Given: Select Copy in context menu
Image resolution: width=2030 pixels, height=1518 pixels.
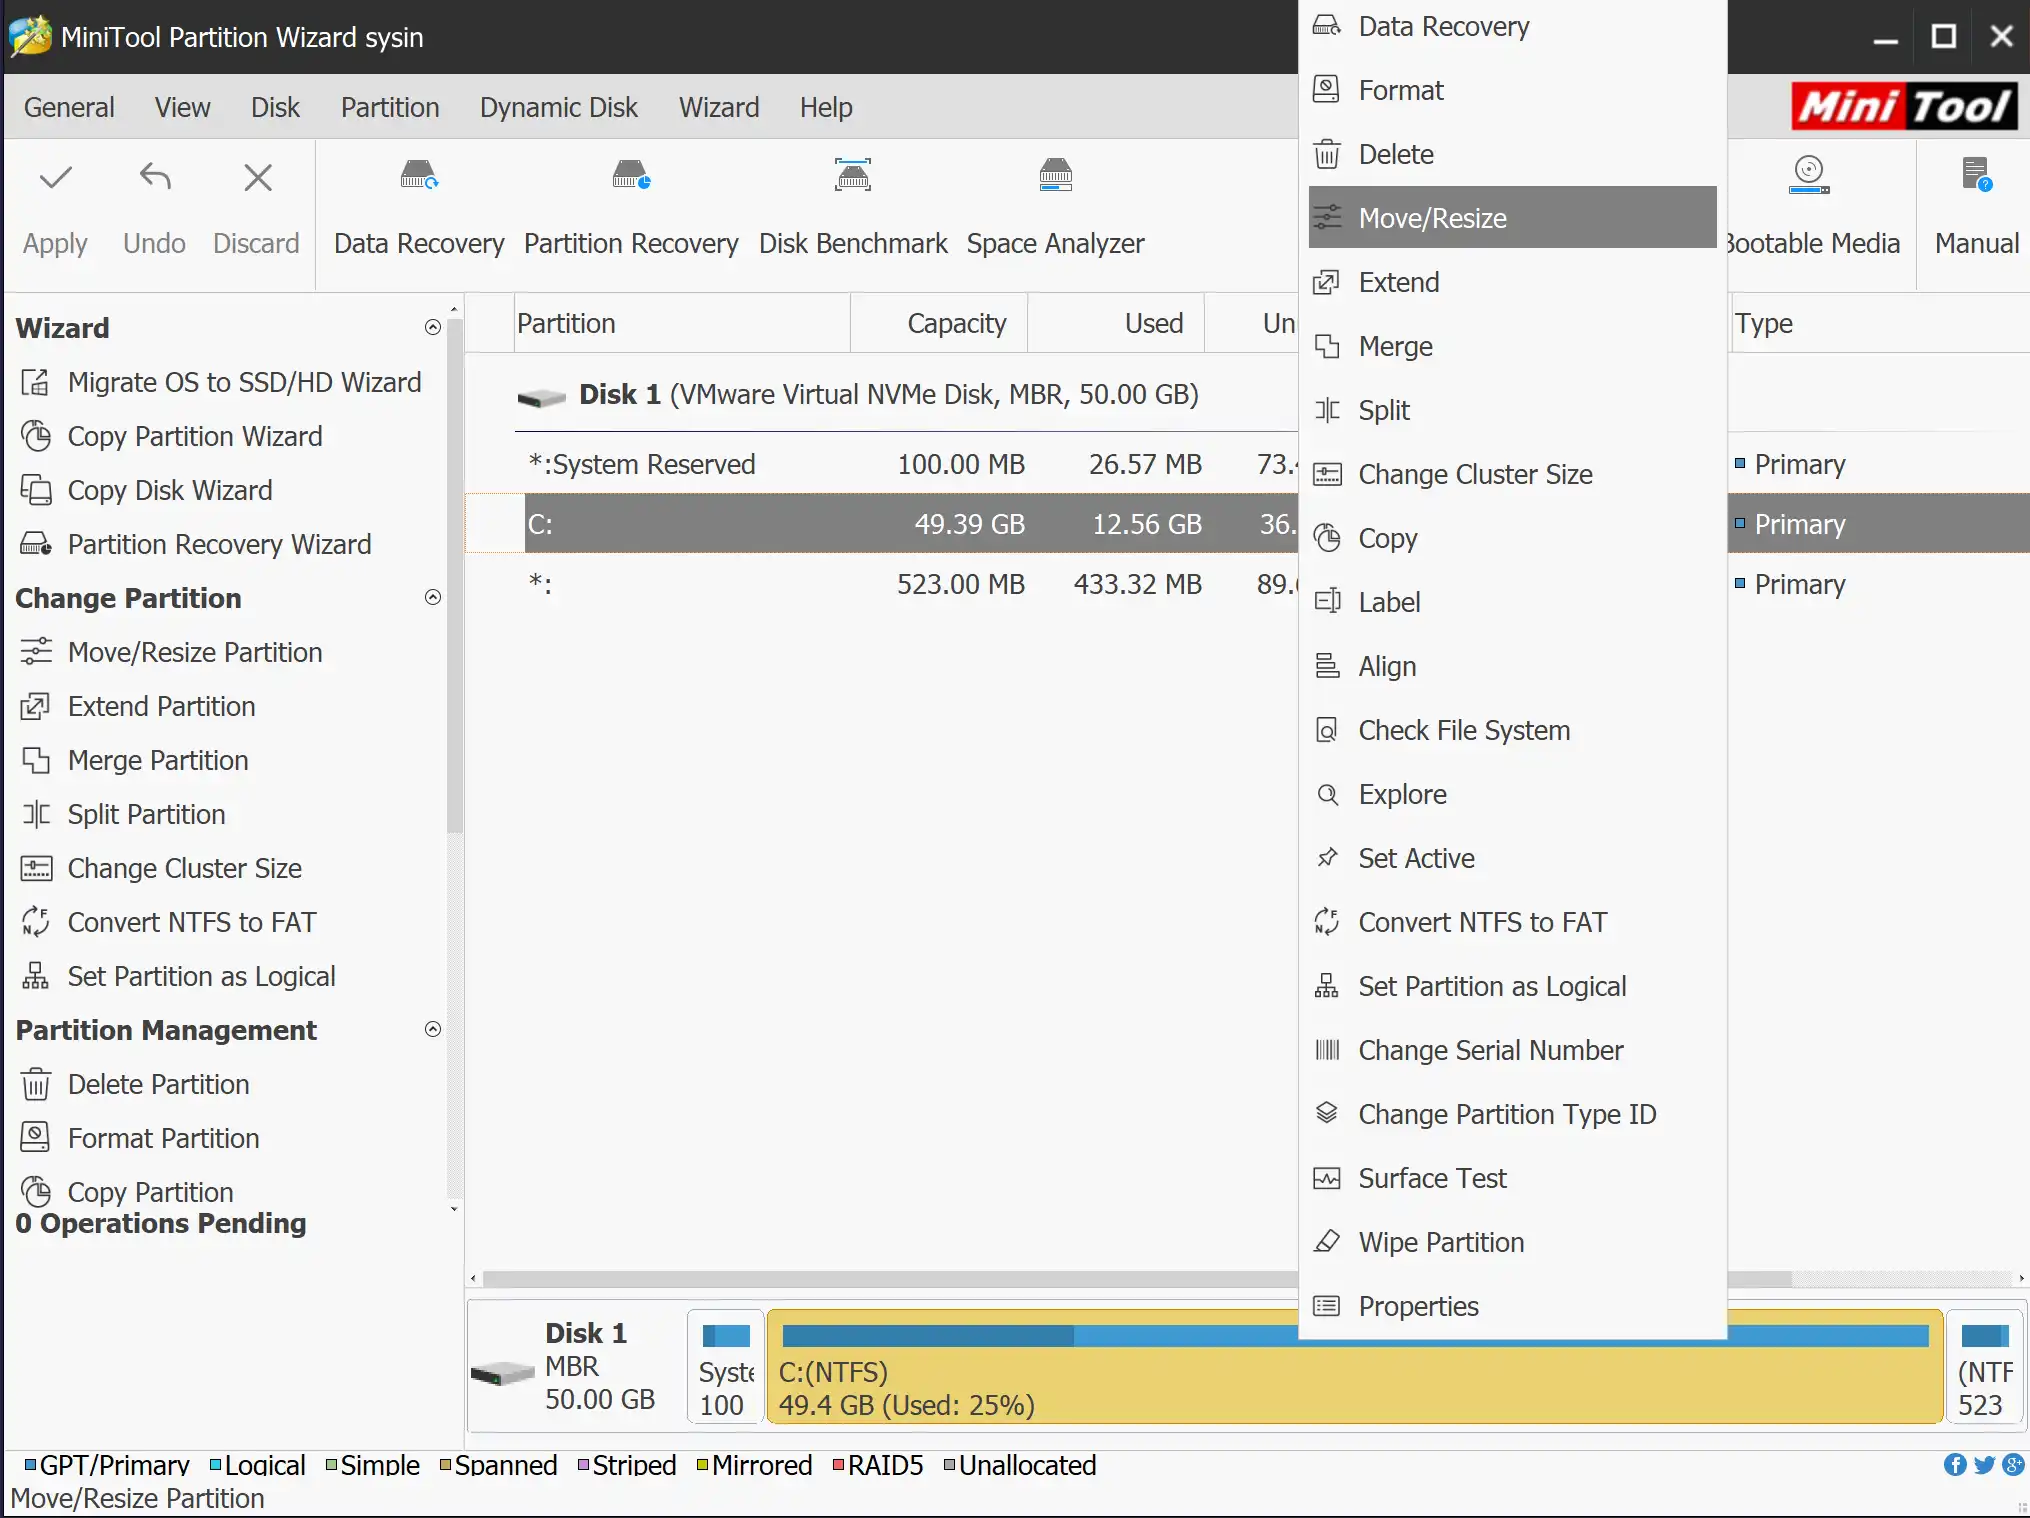Looking at the screenshot, I should click(x=1512, y=538).
